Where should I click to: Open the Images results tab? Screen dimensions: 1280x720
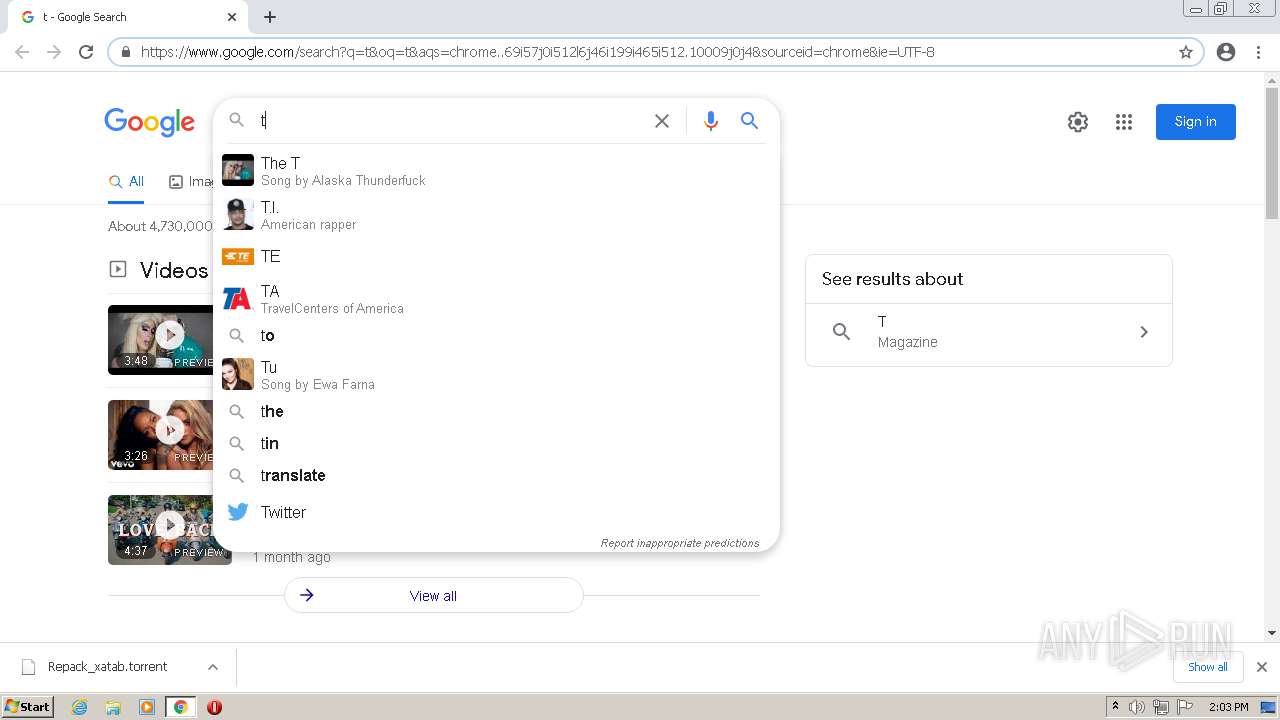click(191, 182)
